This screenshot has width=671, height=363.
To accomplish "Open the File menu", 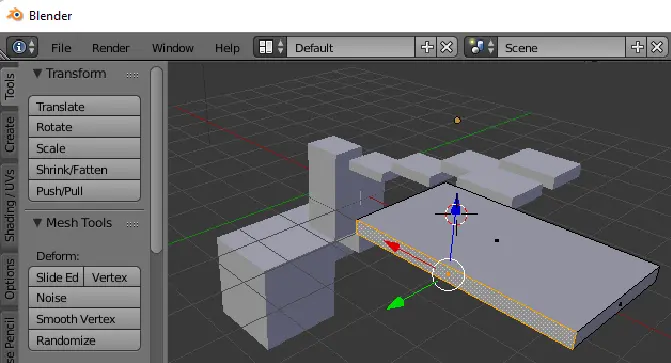I will click(x=61, y=48).
